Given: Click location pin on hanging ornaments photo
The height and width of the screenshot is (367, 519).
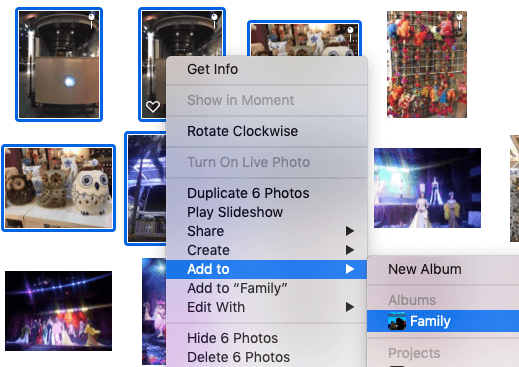Looking at the screenshot, I should tap(459, 21).
